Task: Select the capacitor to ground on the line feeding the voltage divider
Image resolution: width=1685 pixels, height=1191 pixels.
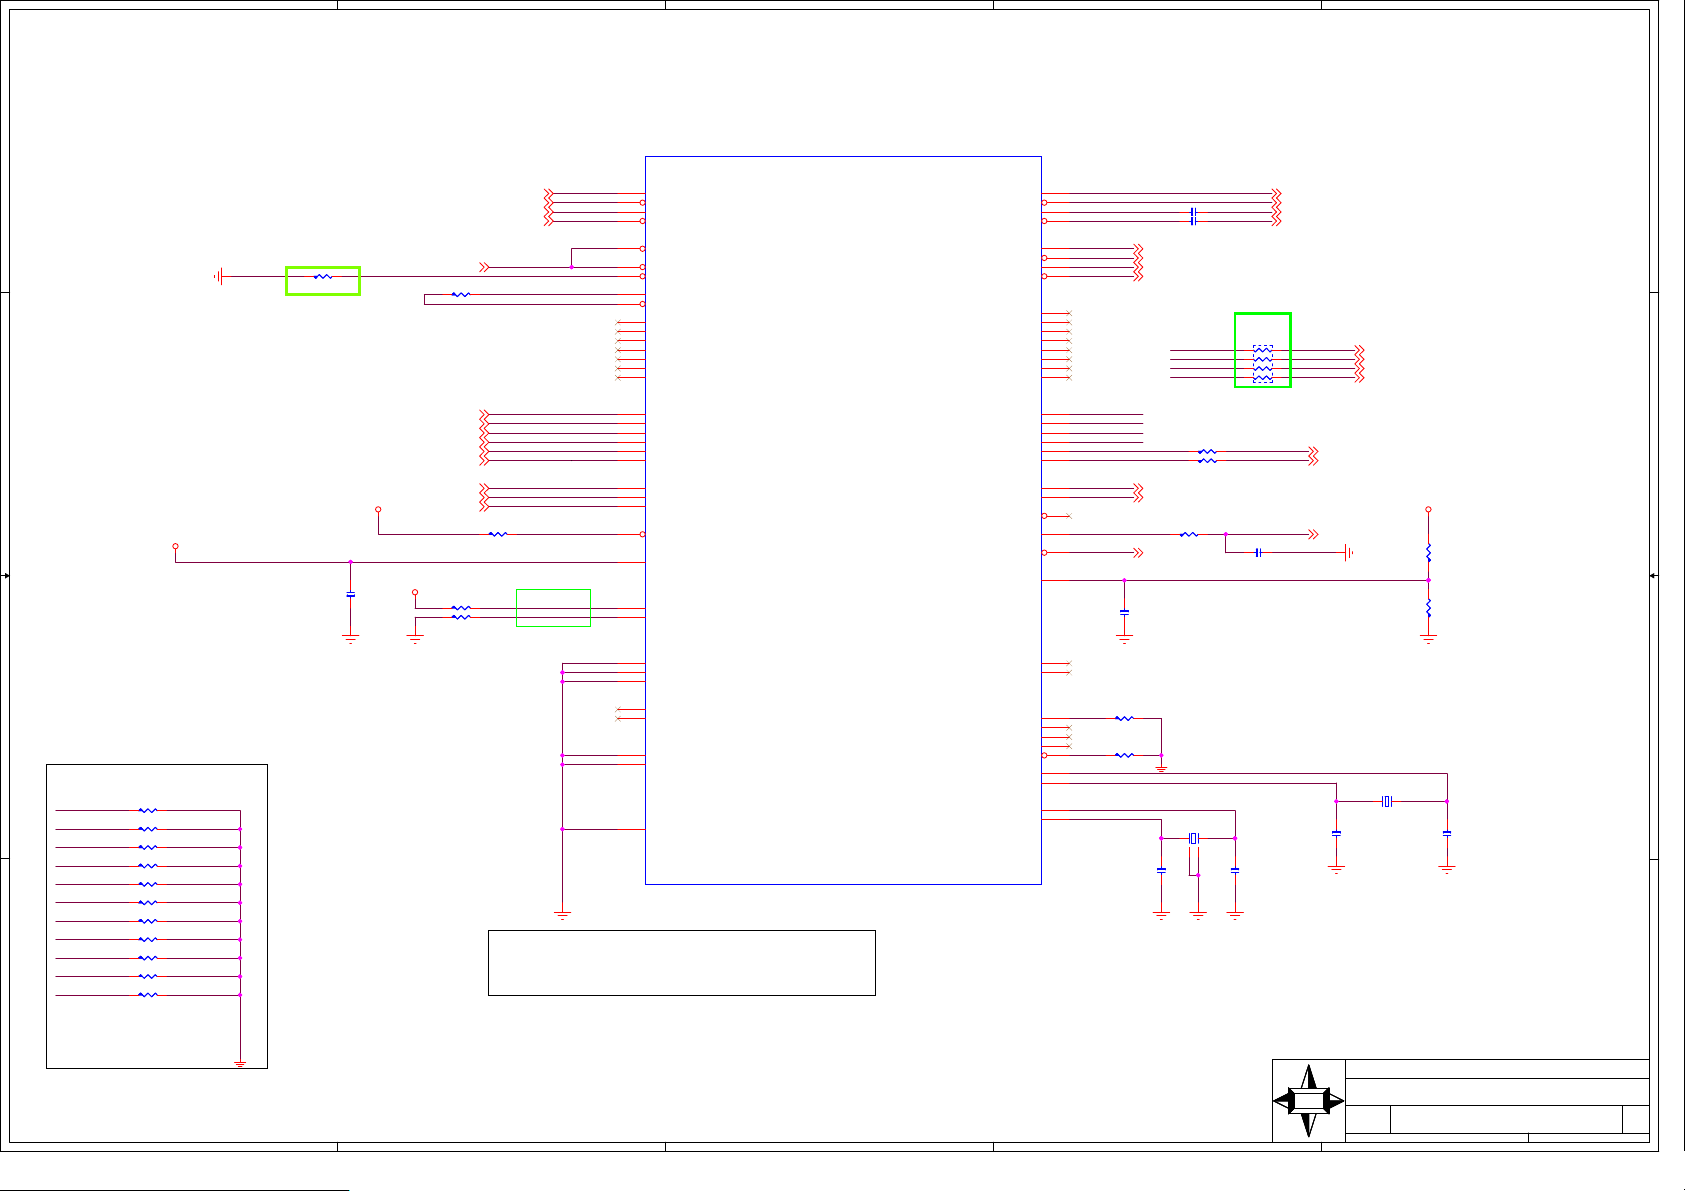Action: point(1124,612)
